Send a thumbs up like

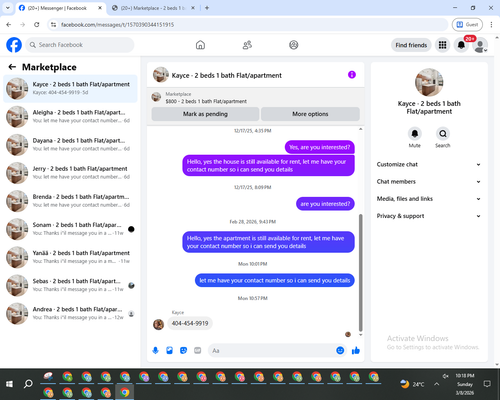click(x=356, y=350)
